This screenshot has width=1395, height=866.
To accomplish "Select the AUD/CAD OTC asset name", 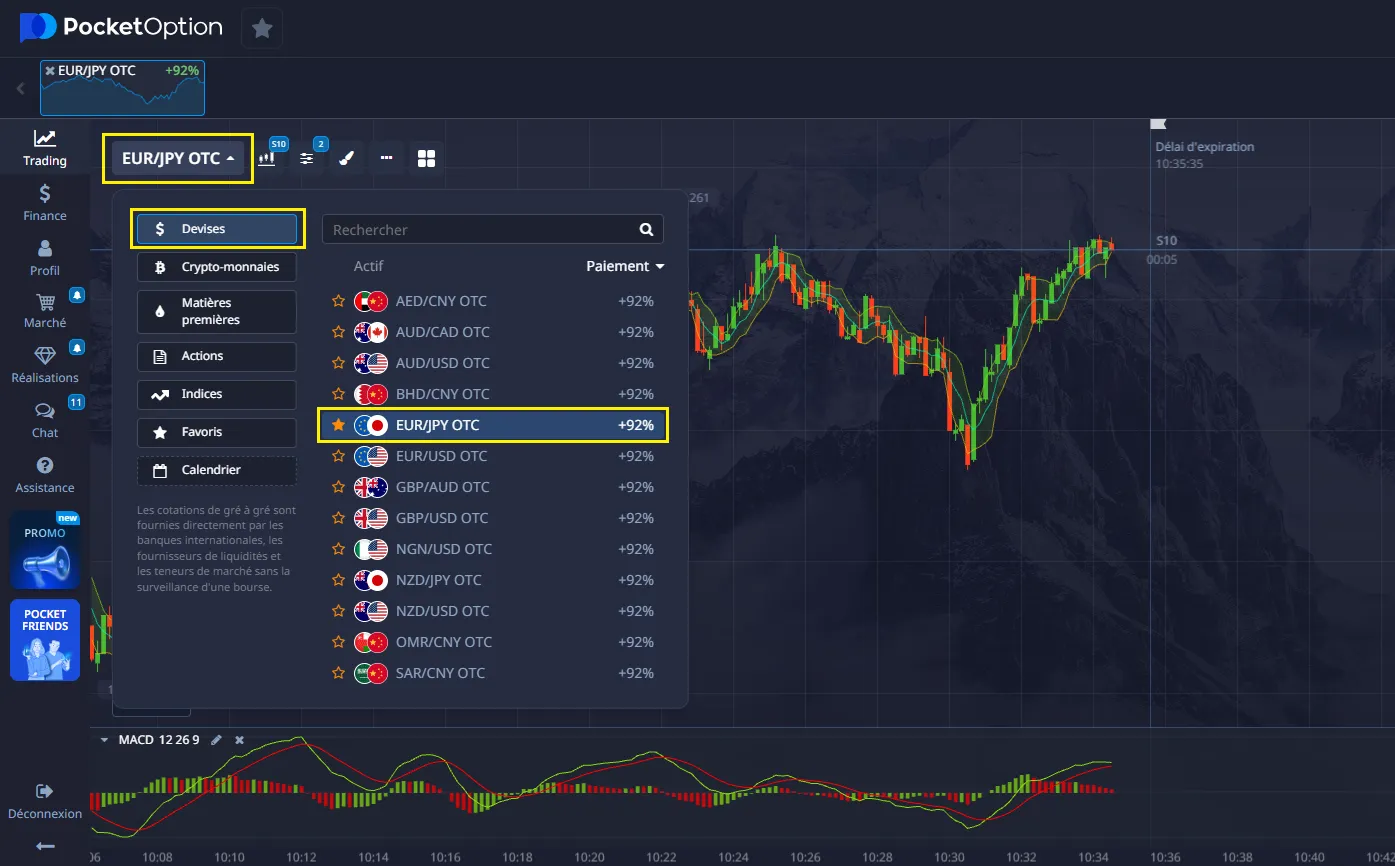I will [443, 332].
